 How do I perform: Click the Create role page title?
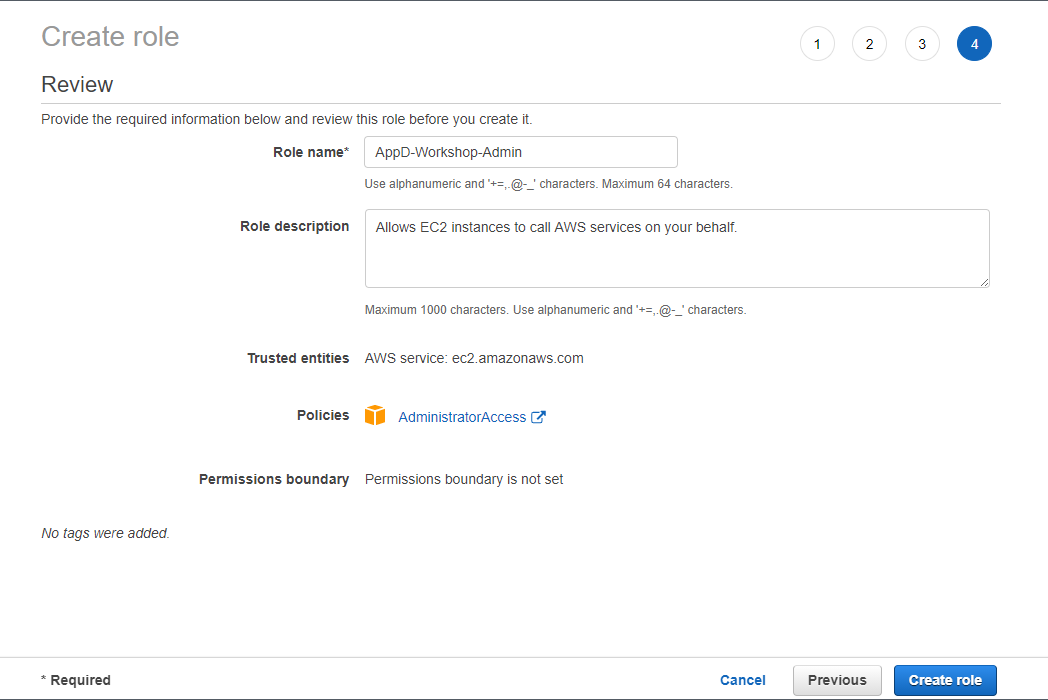[110, 37]
